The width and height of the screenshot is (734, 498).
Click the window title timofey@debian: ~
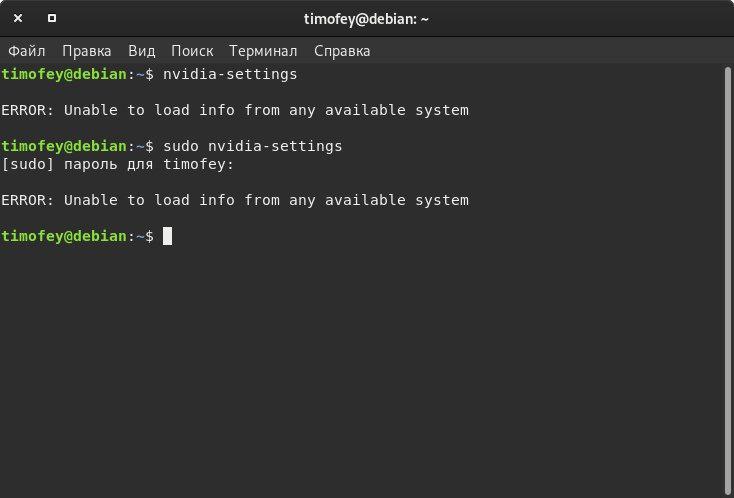(366, 18)
